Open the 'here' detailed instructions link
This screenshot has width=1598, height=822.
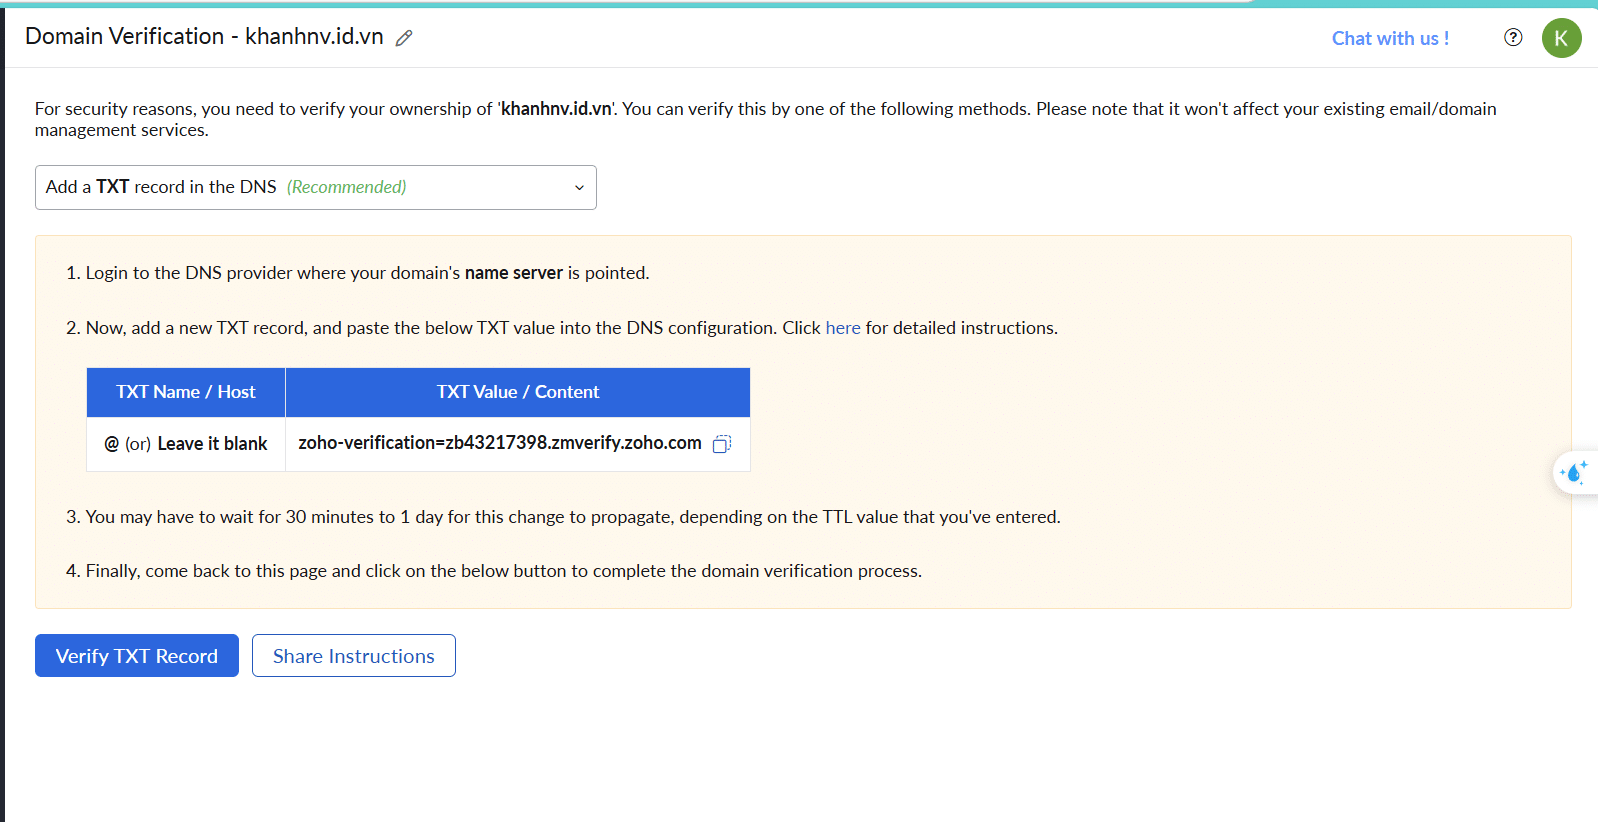pos(843,328)
